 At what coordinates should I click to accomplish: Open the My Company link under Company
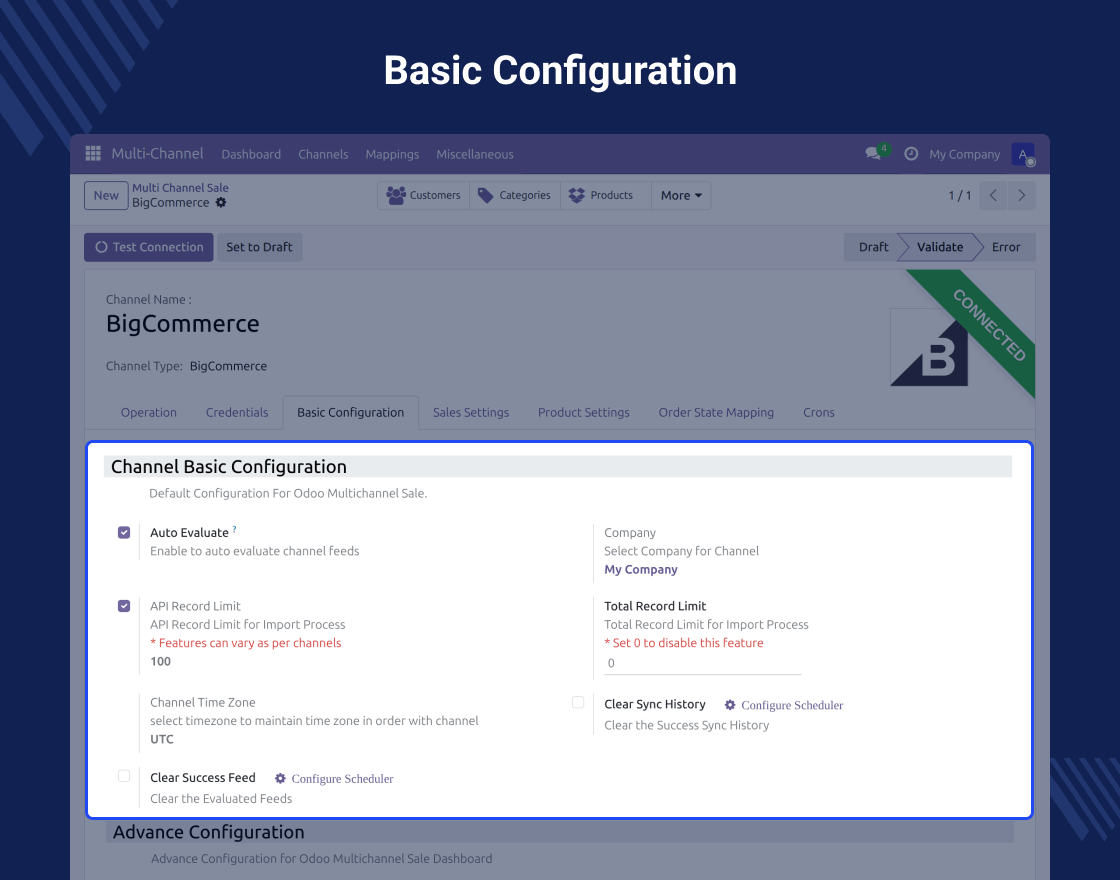pyautogui.click(x=641, y=569)
